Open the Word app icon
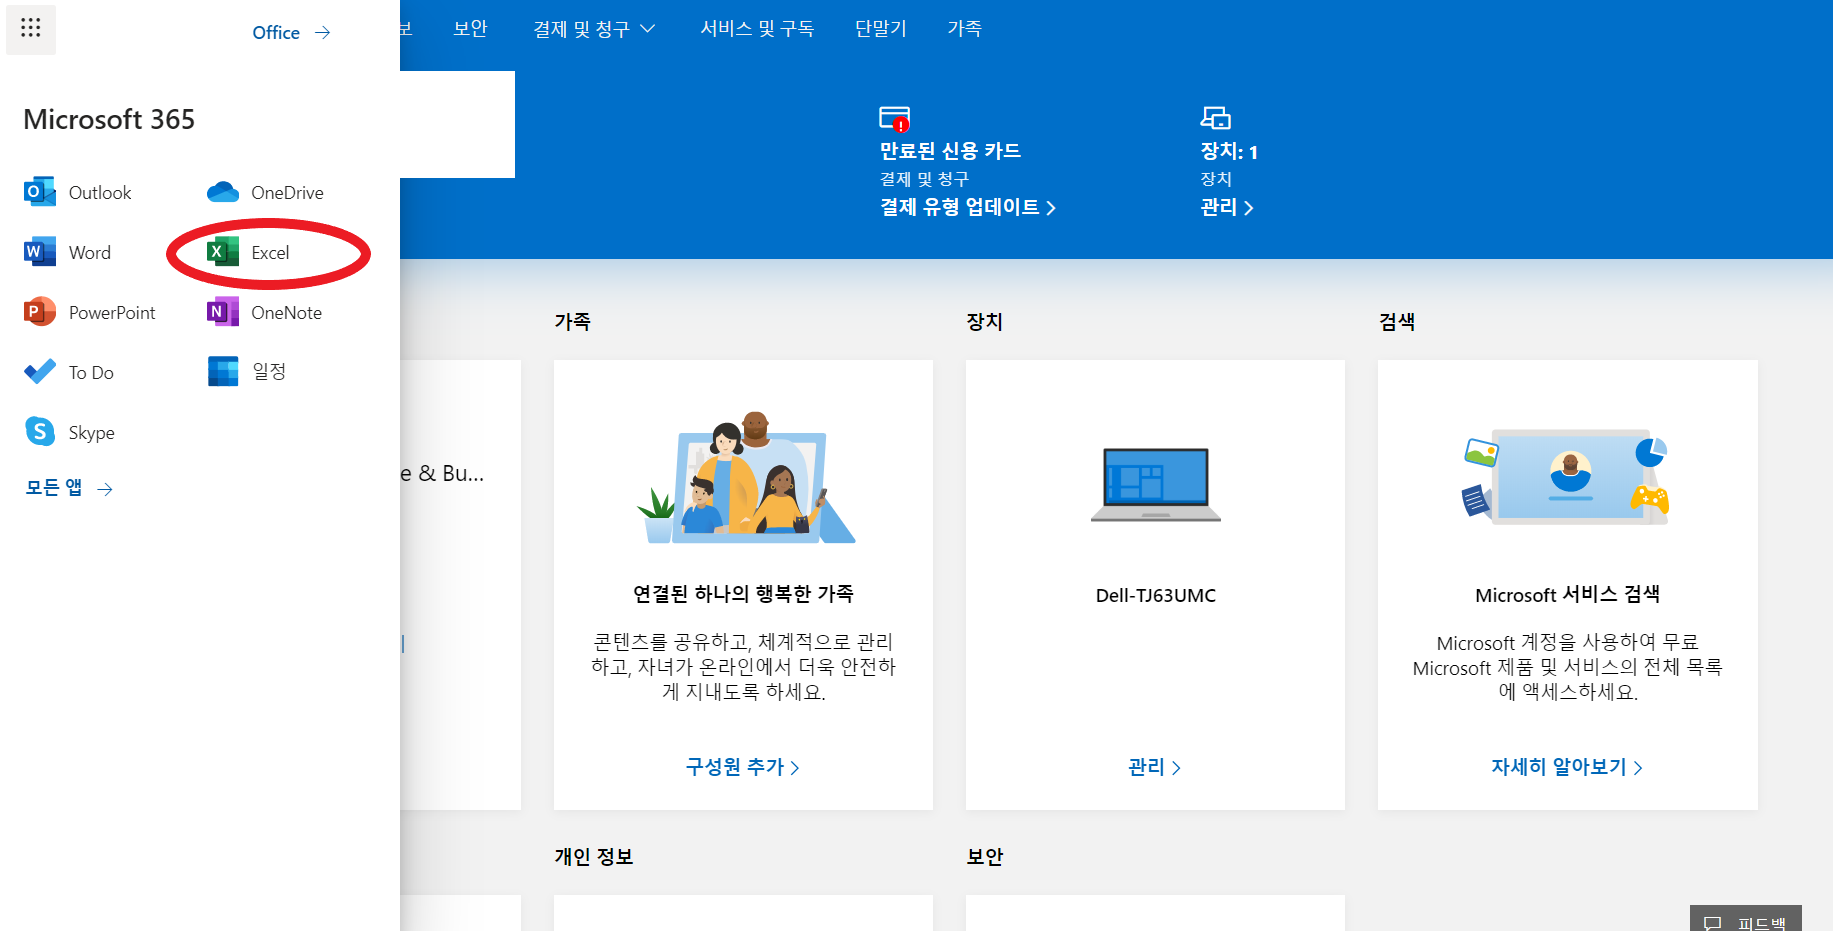The image size is (1833, 931). tap(39, 252)
